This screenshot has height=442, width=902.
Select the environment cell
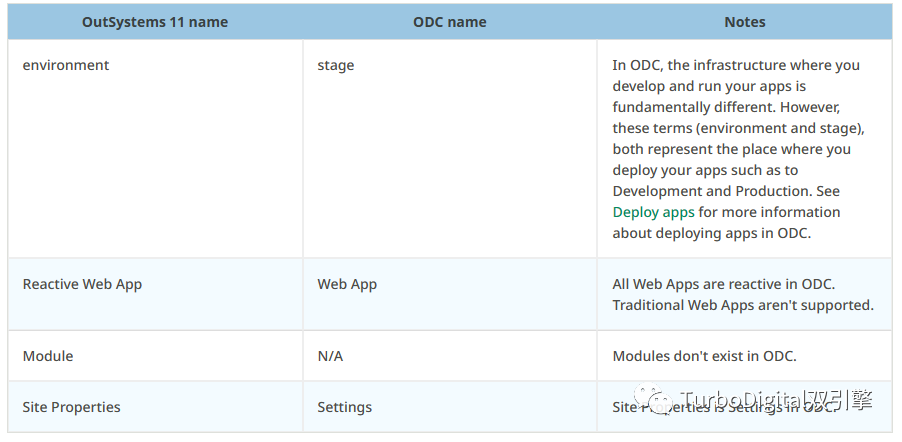coord(66,65)
